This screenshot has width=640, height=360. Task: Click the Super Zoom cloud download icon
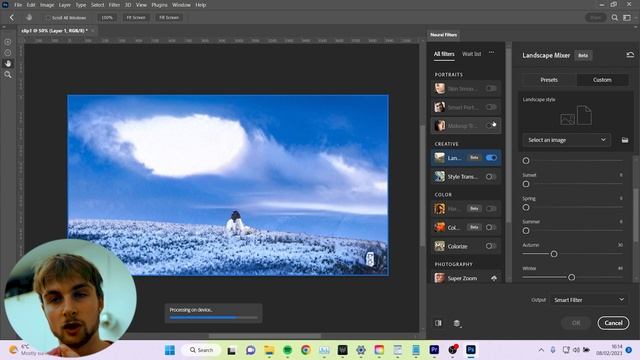click(x=494, y=278)
